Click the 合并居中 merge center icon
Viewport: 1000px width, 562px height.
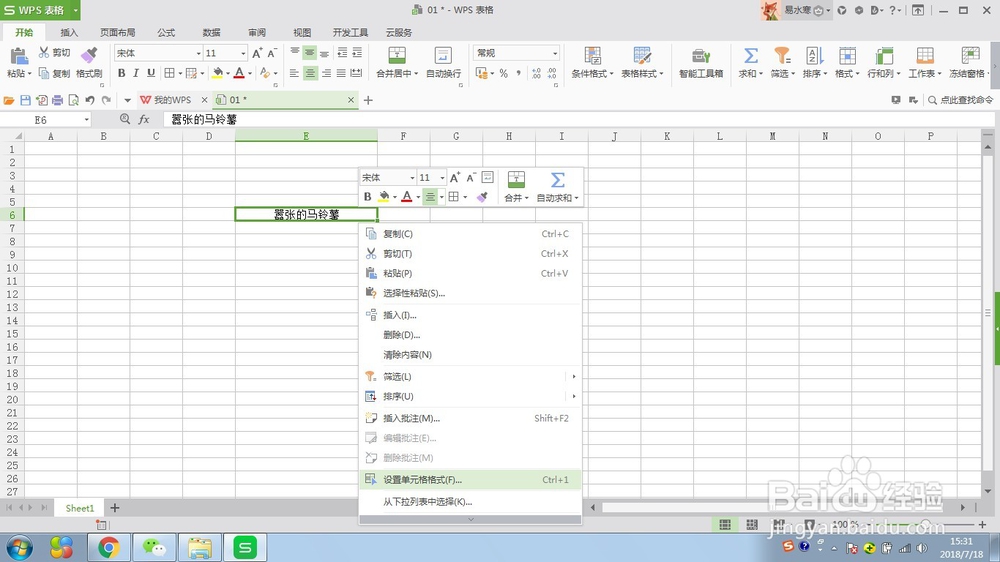[x=397, y=55]
